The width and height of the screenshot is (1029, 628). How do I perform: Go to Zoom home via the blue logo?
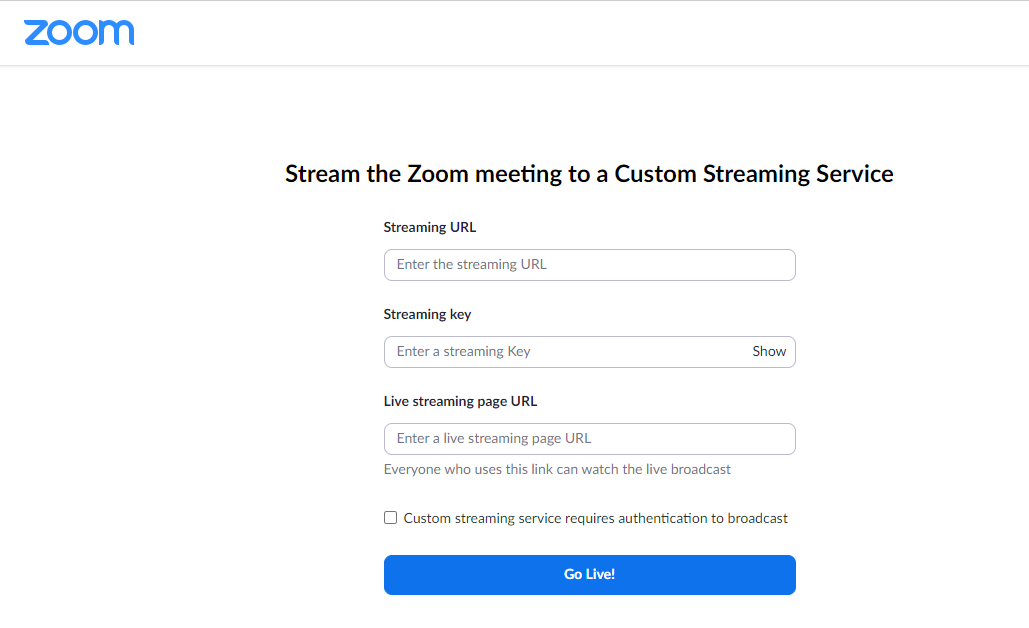click(79, 32)
